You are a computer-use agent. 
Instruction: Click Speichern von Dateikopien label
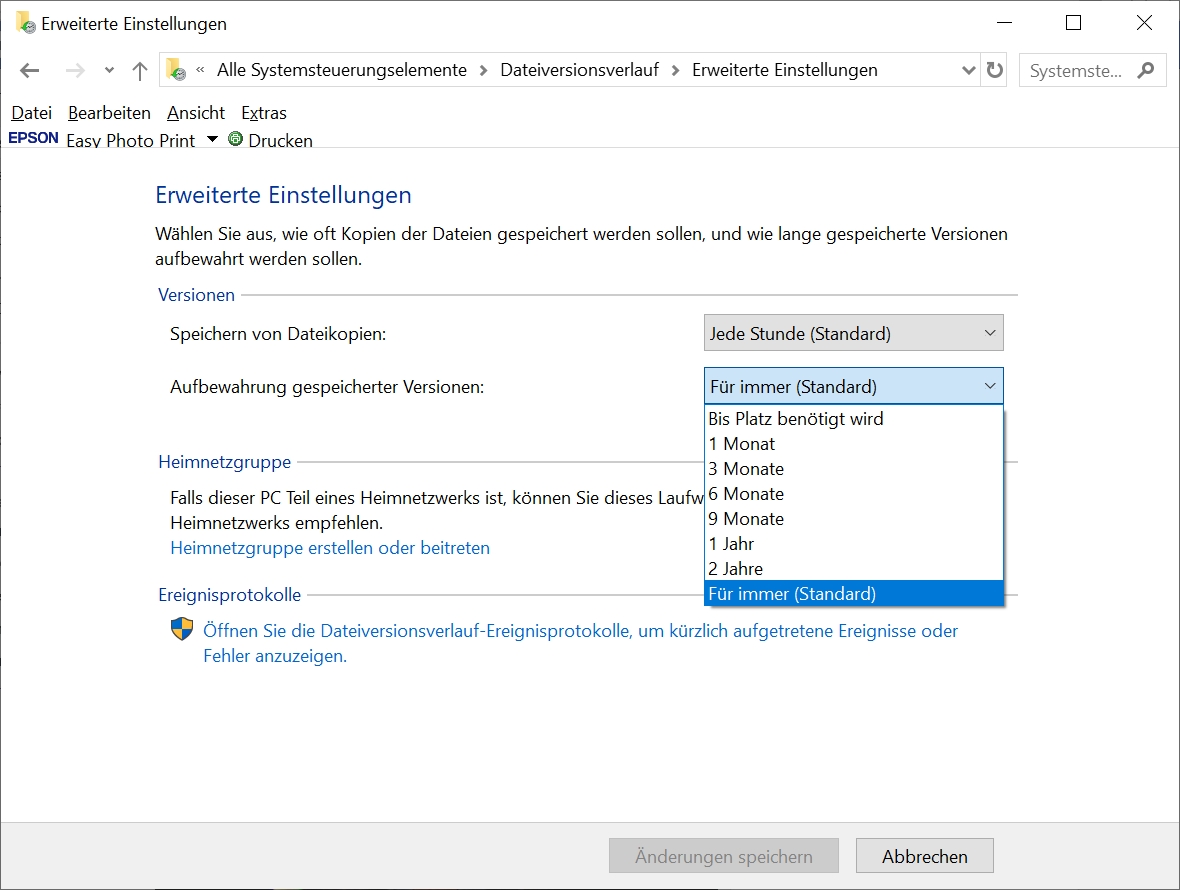(x=278, y=333)
